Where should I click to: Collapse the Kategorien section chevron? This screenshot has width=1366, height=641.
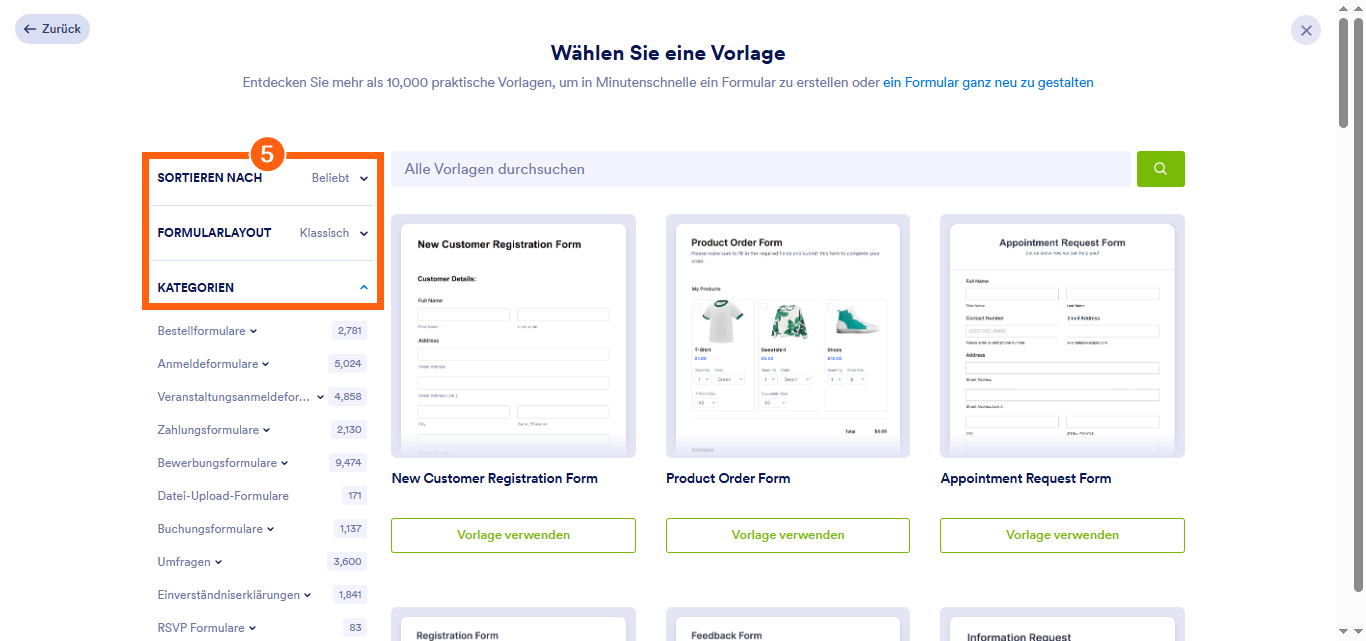(364, 288)
